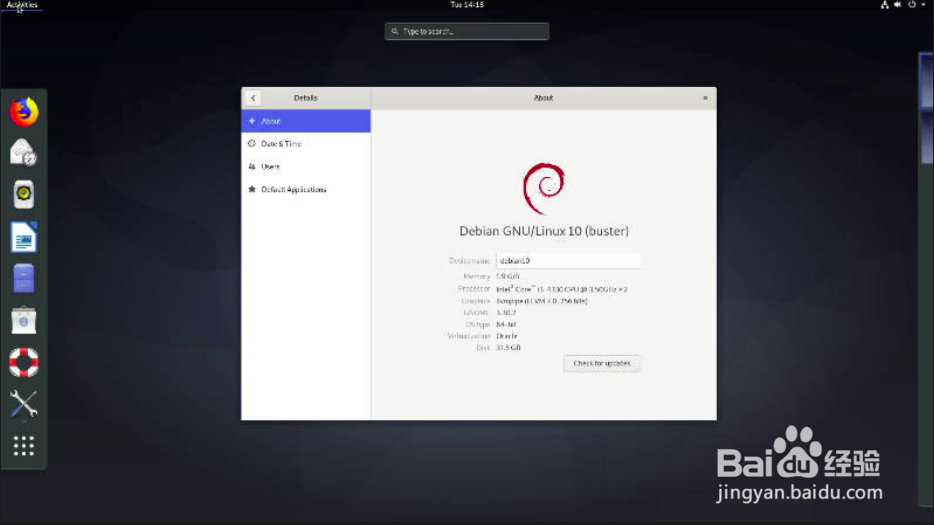Open the Help lifebuoy icon

[x=24, y=362]
